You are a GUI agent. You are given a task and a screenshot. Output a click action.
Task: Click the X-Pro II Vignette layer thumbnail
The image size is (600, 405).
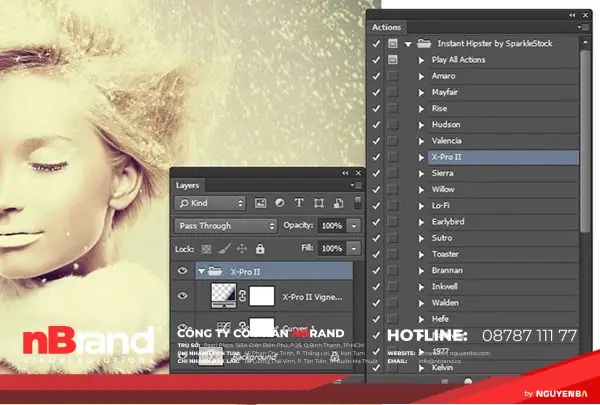pos(223,296)
